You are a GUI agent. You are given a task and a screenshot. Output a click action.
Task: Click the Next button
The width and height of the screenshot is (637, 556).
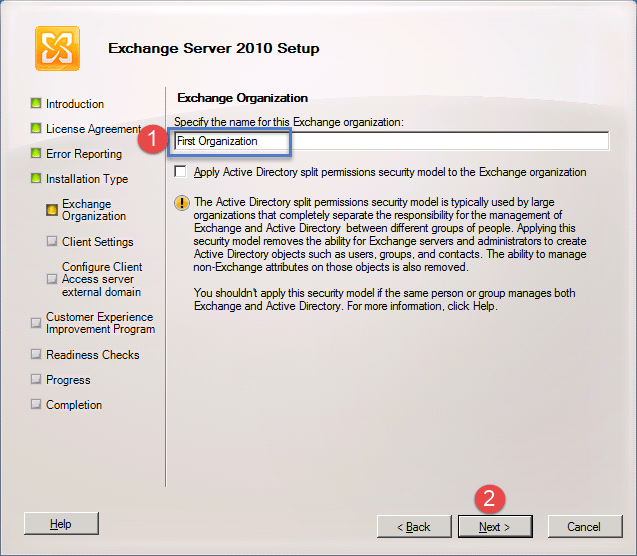[x=495, y=527]
